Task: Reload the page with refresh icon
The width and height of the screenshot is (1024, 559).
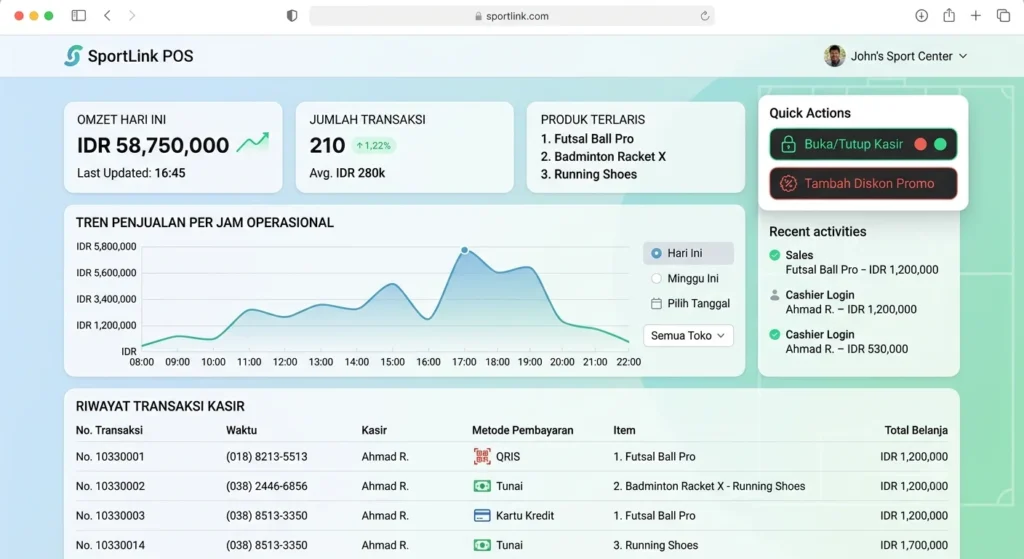Action: [705, 16]
